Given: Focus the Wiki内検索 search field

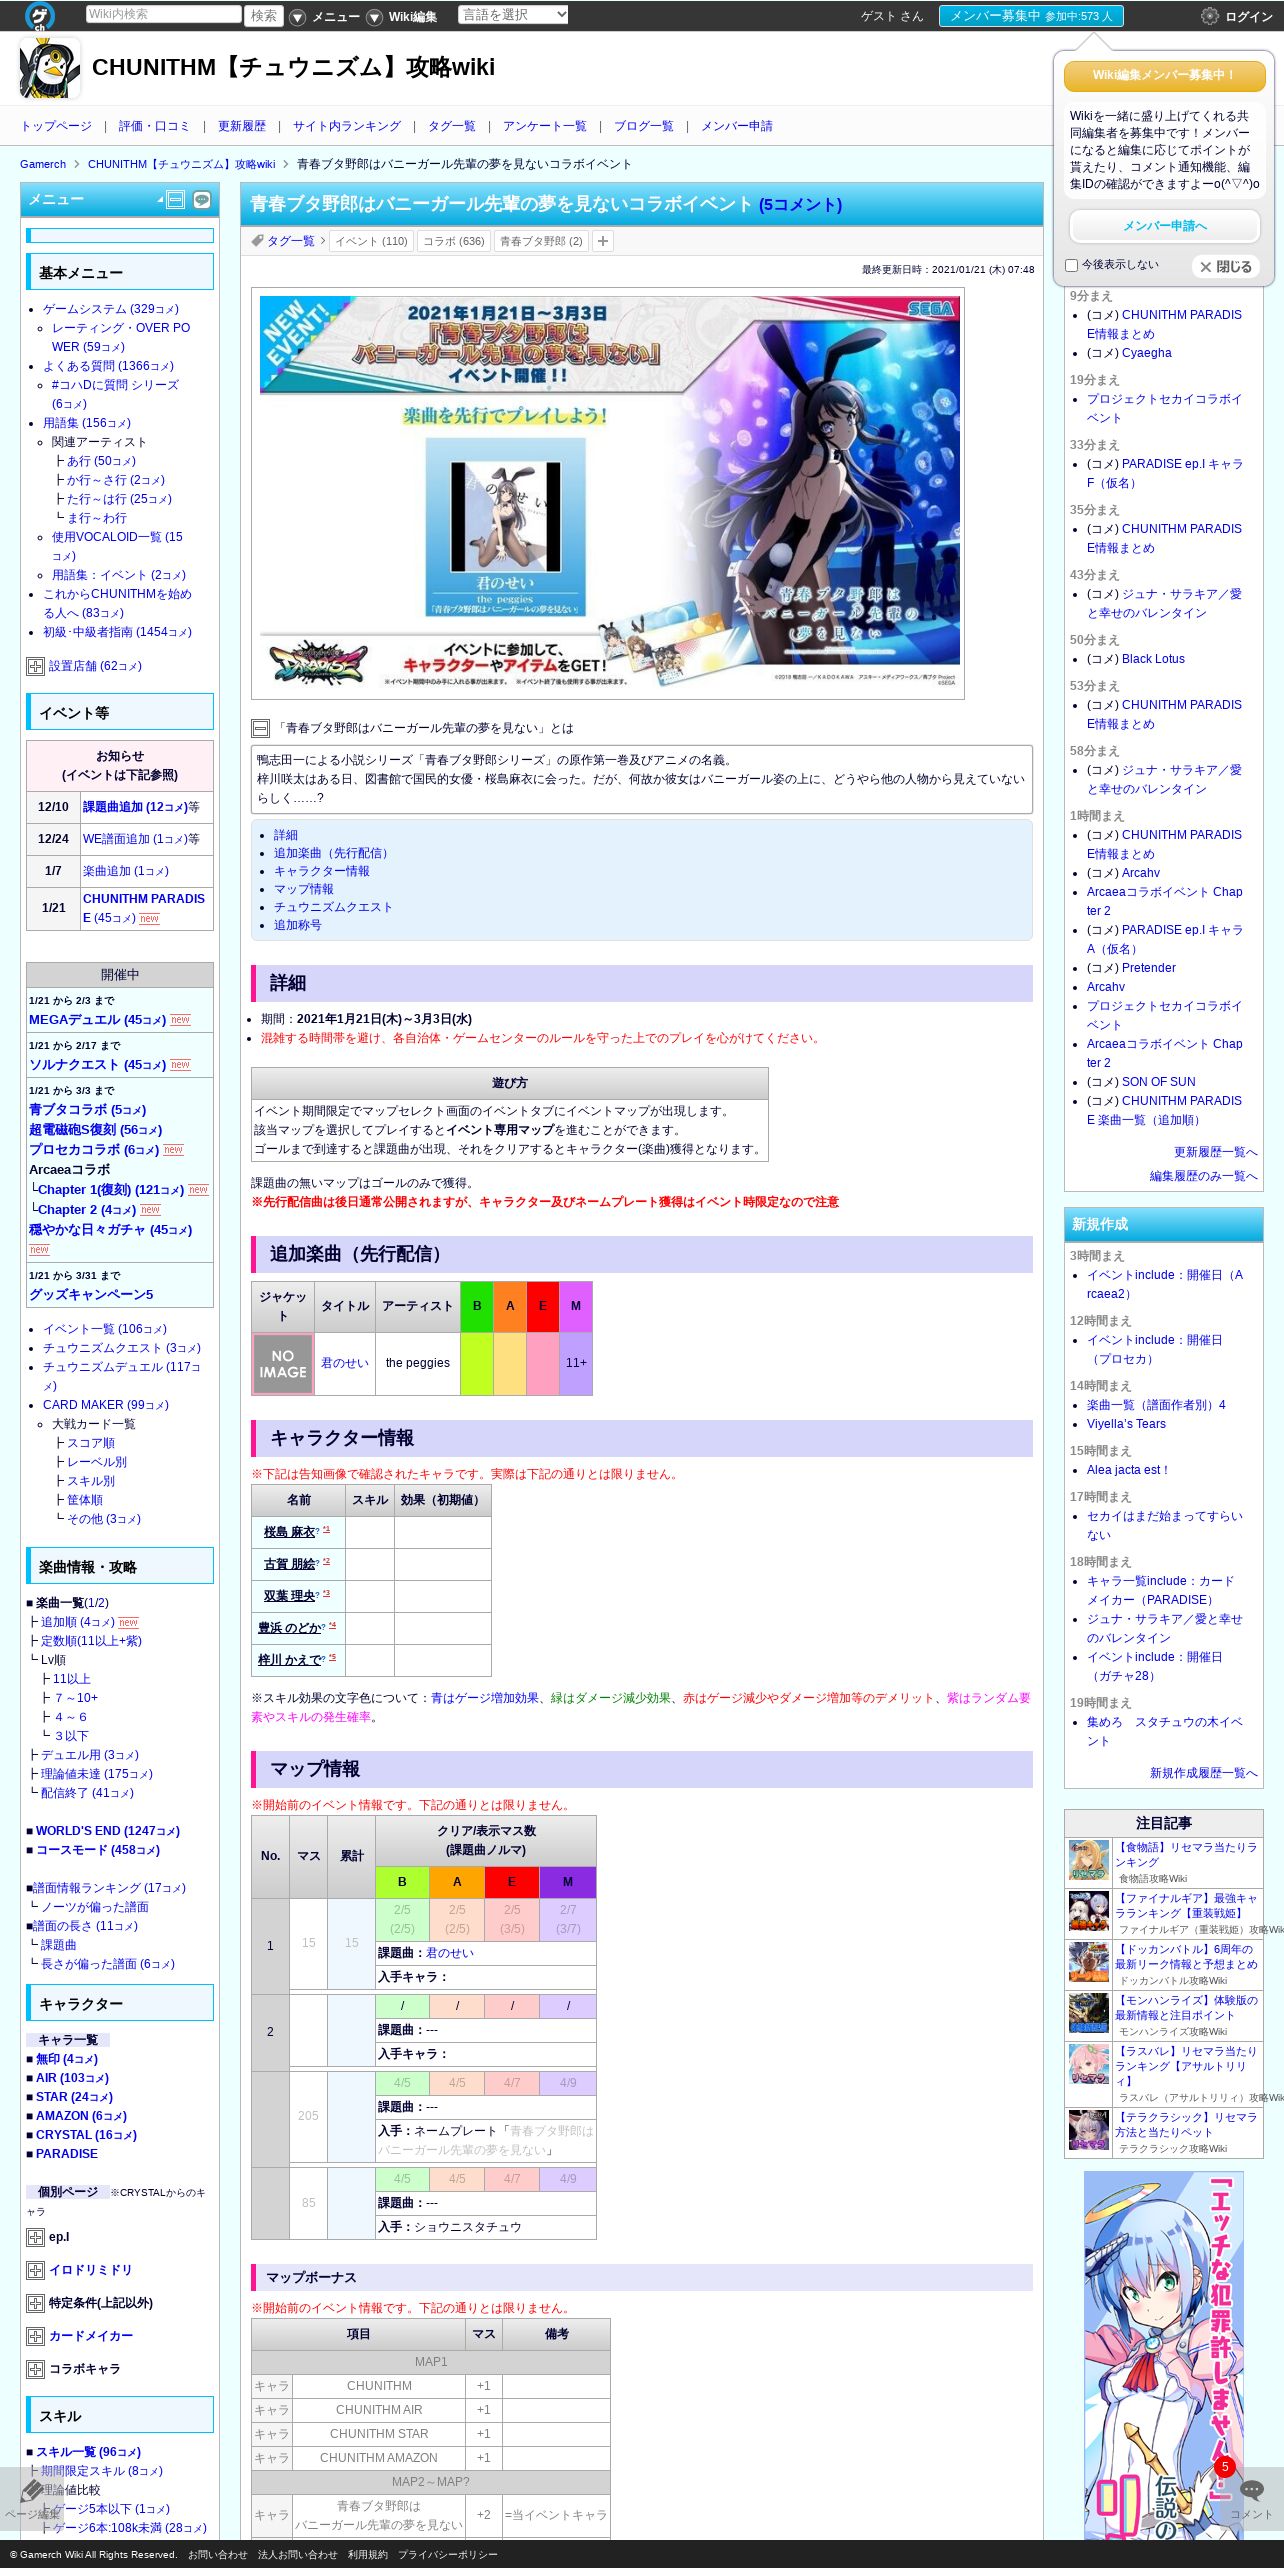Looking at the screenshot, I should [163, 14].
